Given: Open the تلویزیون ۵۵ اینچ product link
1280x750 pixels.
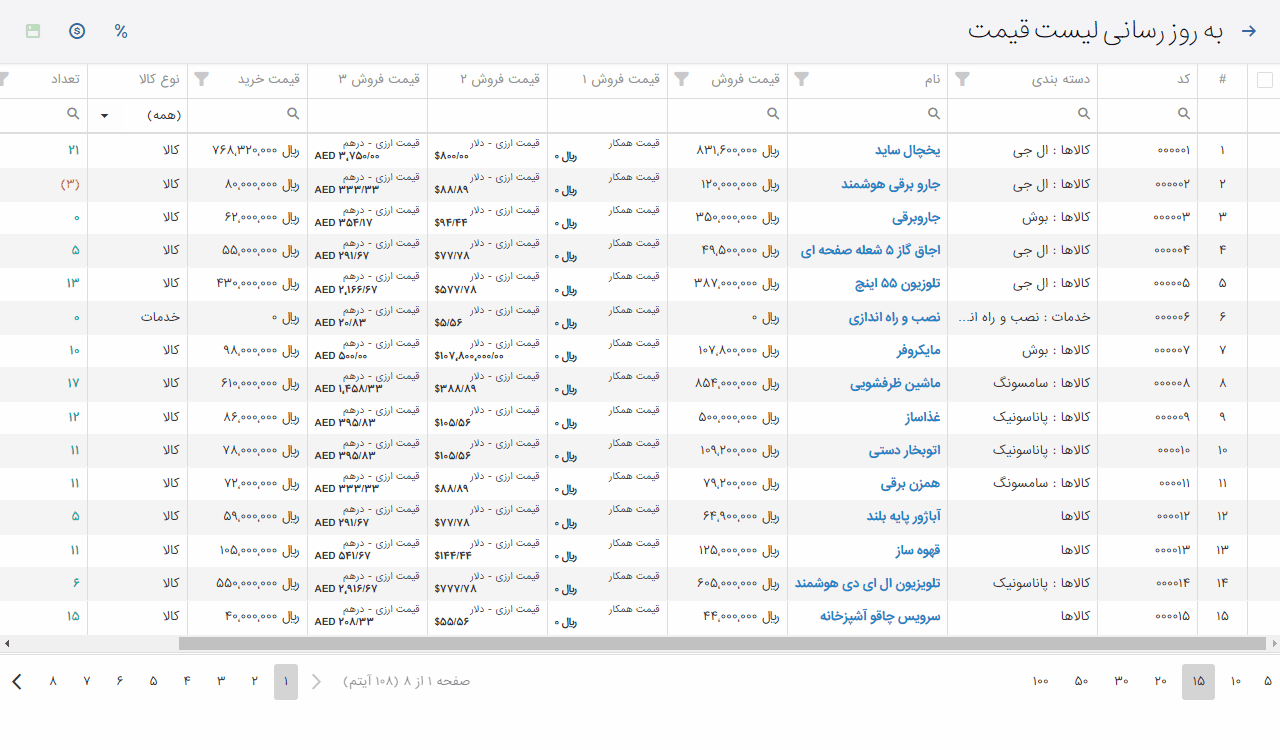Looking at the screenshot, I should coord(897,283).
